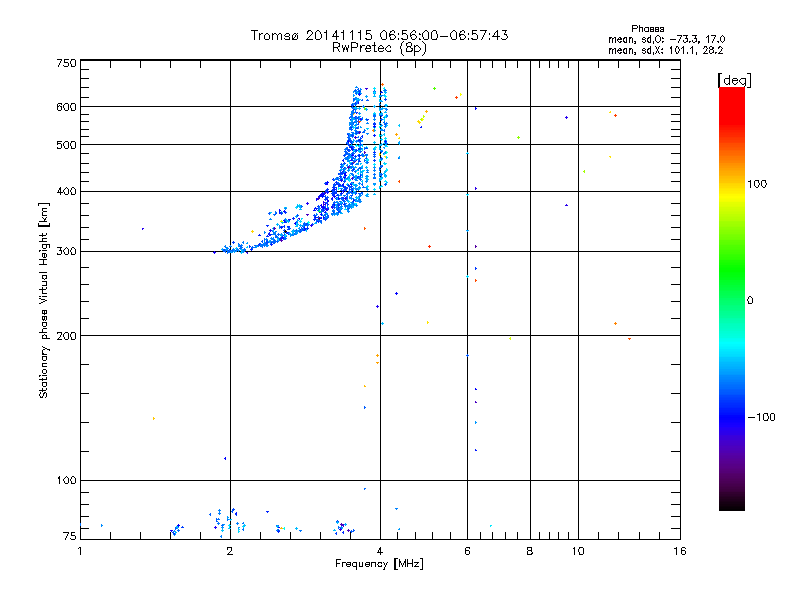
Task: Click the '600' y-axis tick label
Action: tap(66, 107)
